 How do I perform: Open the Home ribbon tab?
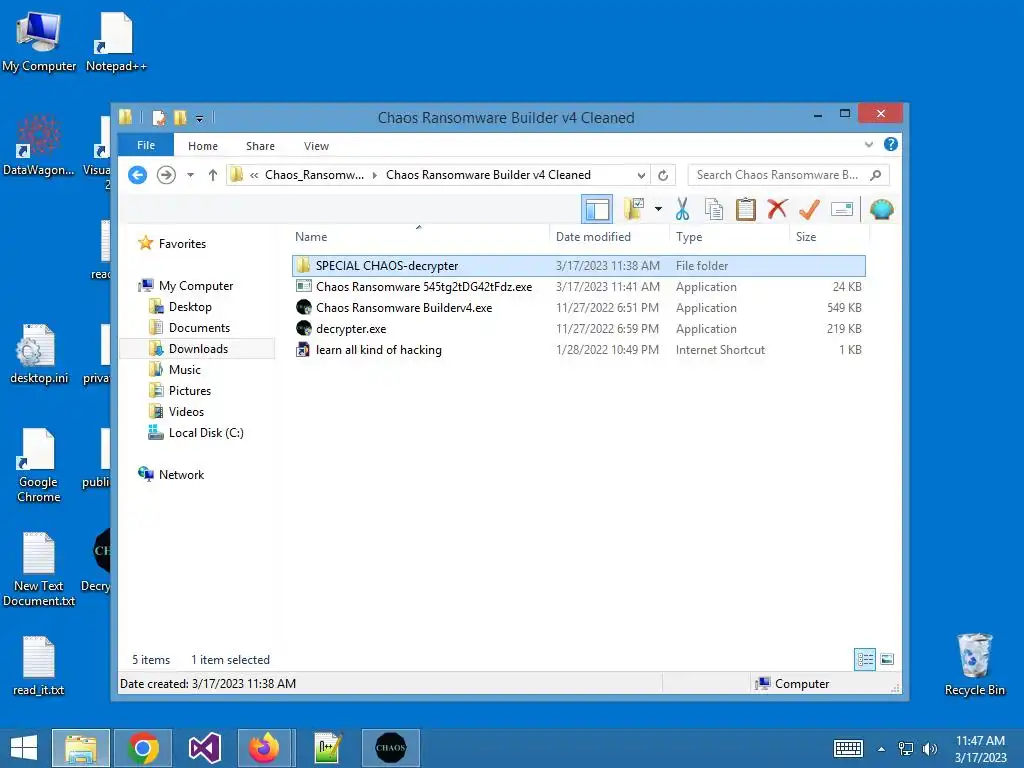tap(202, 146)
